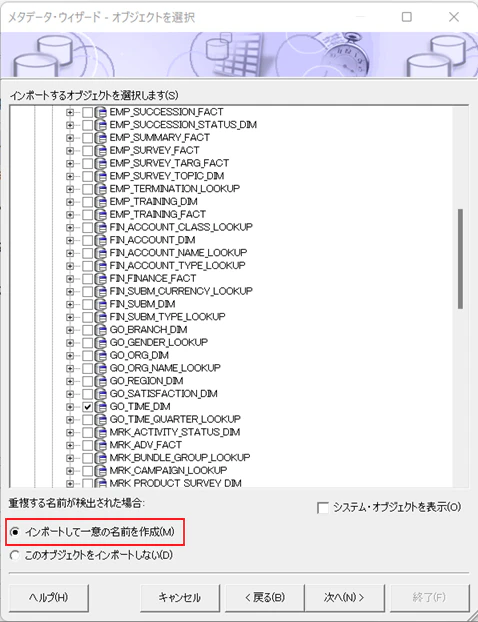Viewport: 478px width, 622px height.
Task: Click the table icon beside MRK_CAMPAIGN_LOOKUP
Action: coord(101,470)
